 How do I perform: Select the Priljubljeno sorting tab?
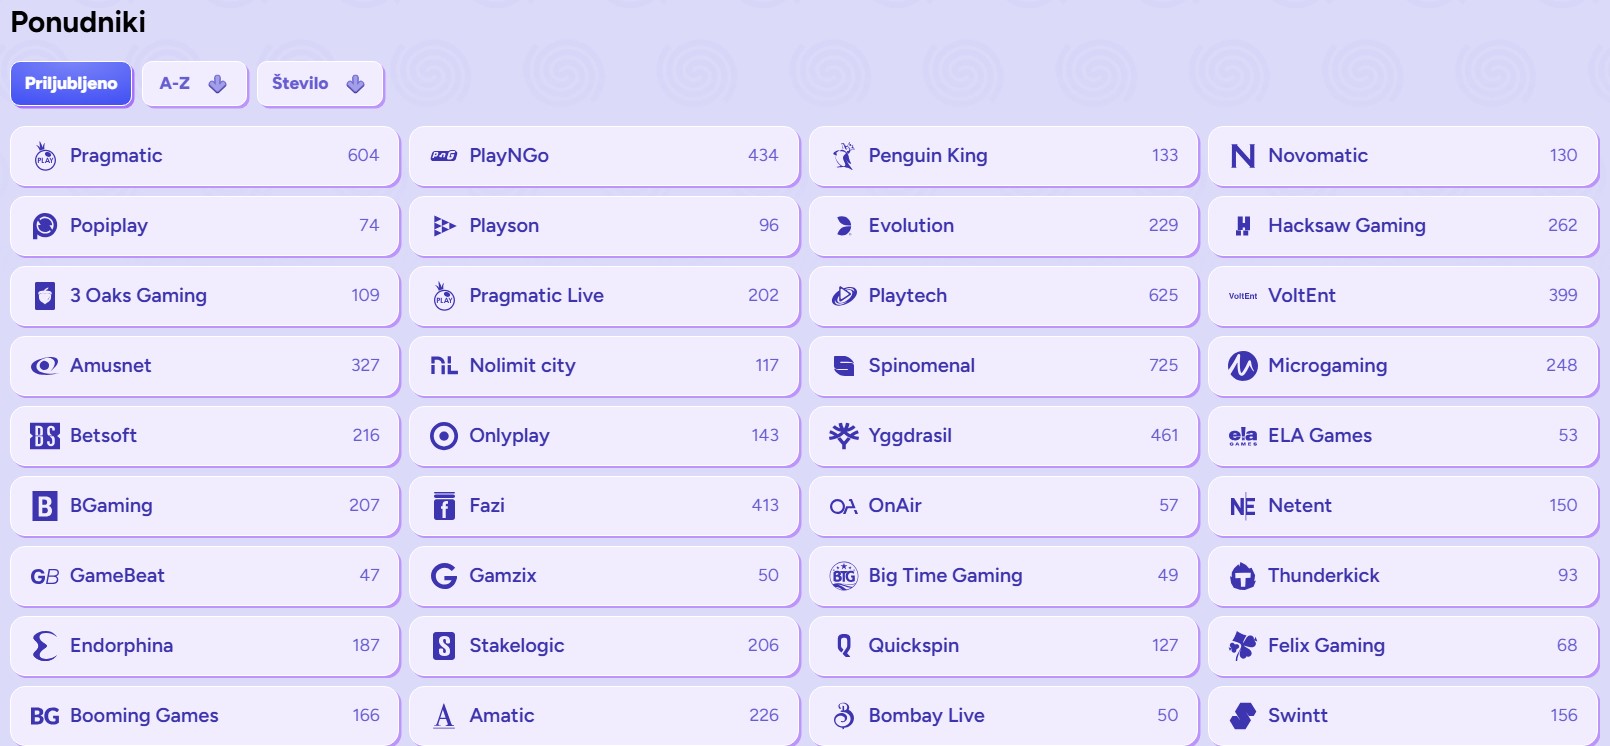(x=71, y=84)
